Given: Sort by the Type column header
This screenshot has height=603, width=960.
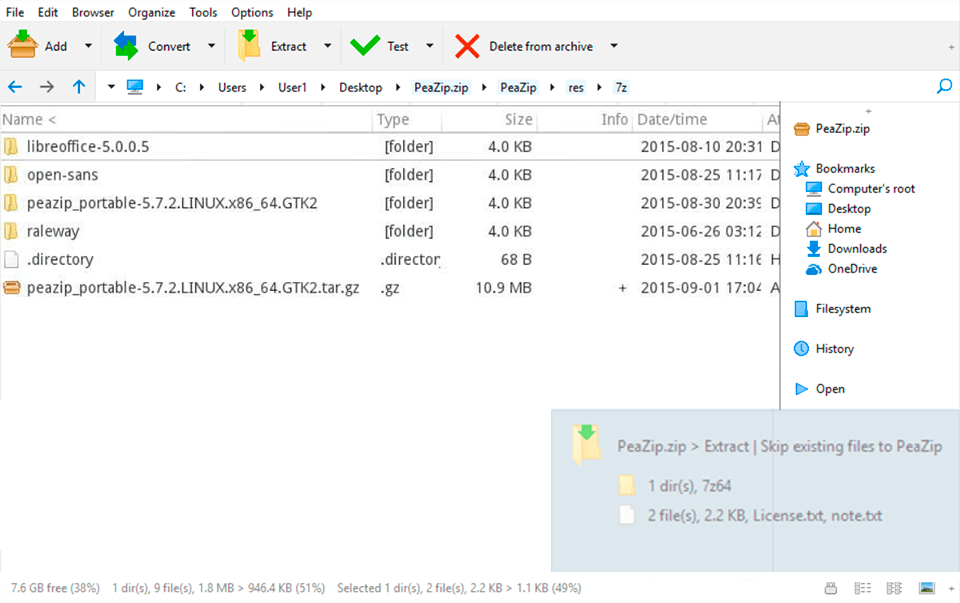Looking at the screenshot, I should pyautogui.click(x=407, y=119).
